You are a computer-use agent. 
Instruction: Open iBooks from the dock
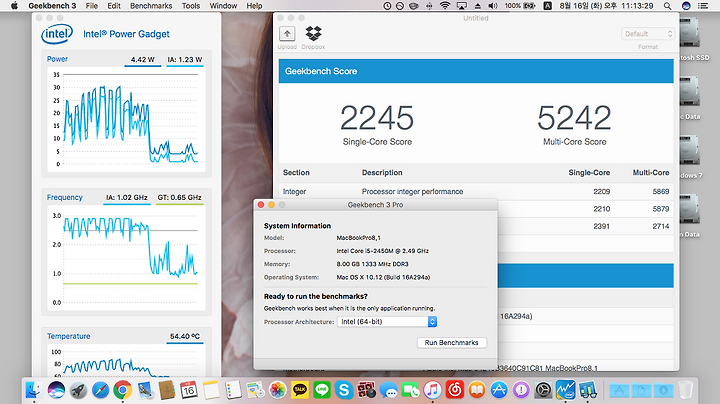pyautogui.click(x=477, y=390)
